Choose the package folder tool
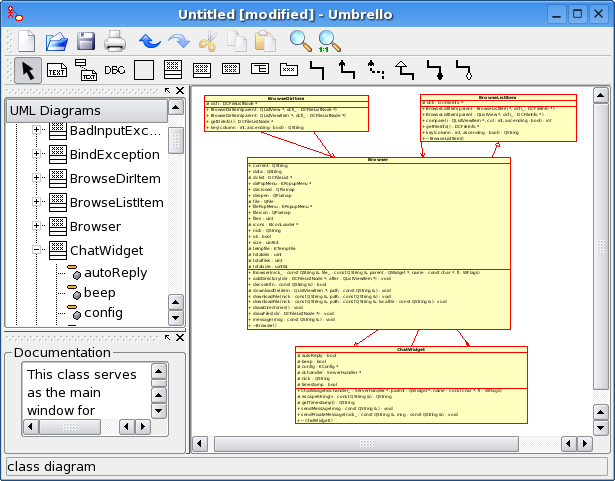The width and height of the screenshot is (615, 481). [289, 69]
